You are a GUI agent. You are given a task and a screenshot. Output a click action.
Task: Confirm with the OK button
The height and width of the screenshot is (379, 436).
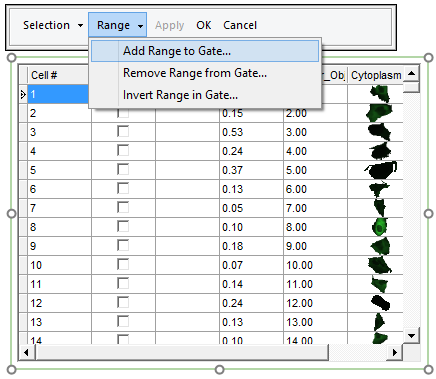click(x=203, y=25)
